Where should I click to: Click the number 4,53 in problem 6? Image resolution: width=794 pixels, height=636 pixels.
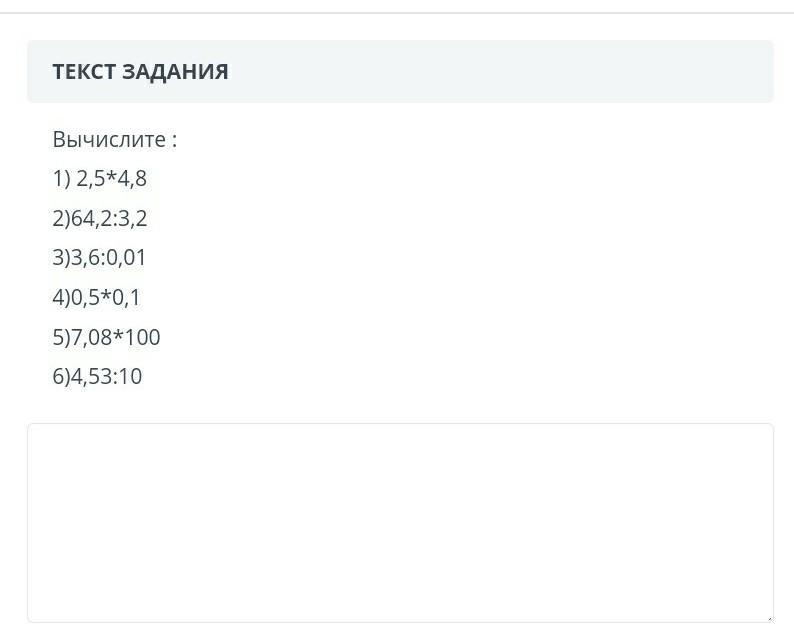tap(91, 376)
